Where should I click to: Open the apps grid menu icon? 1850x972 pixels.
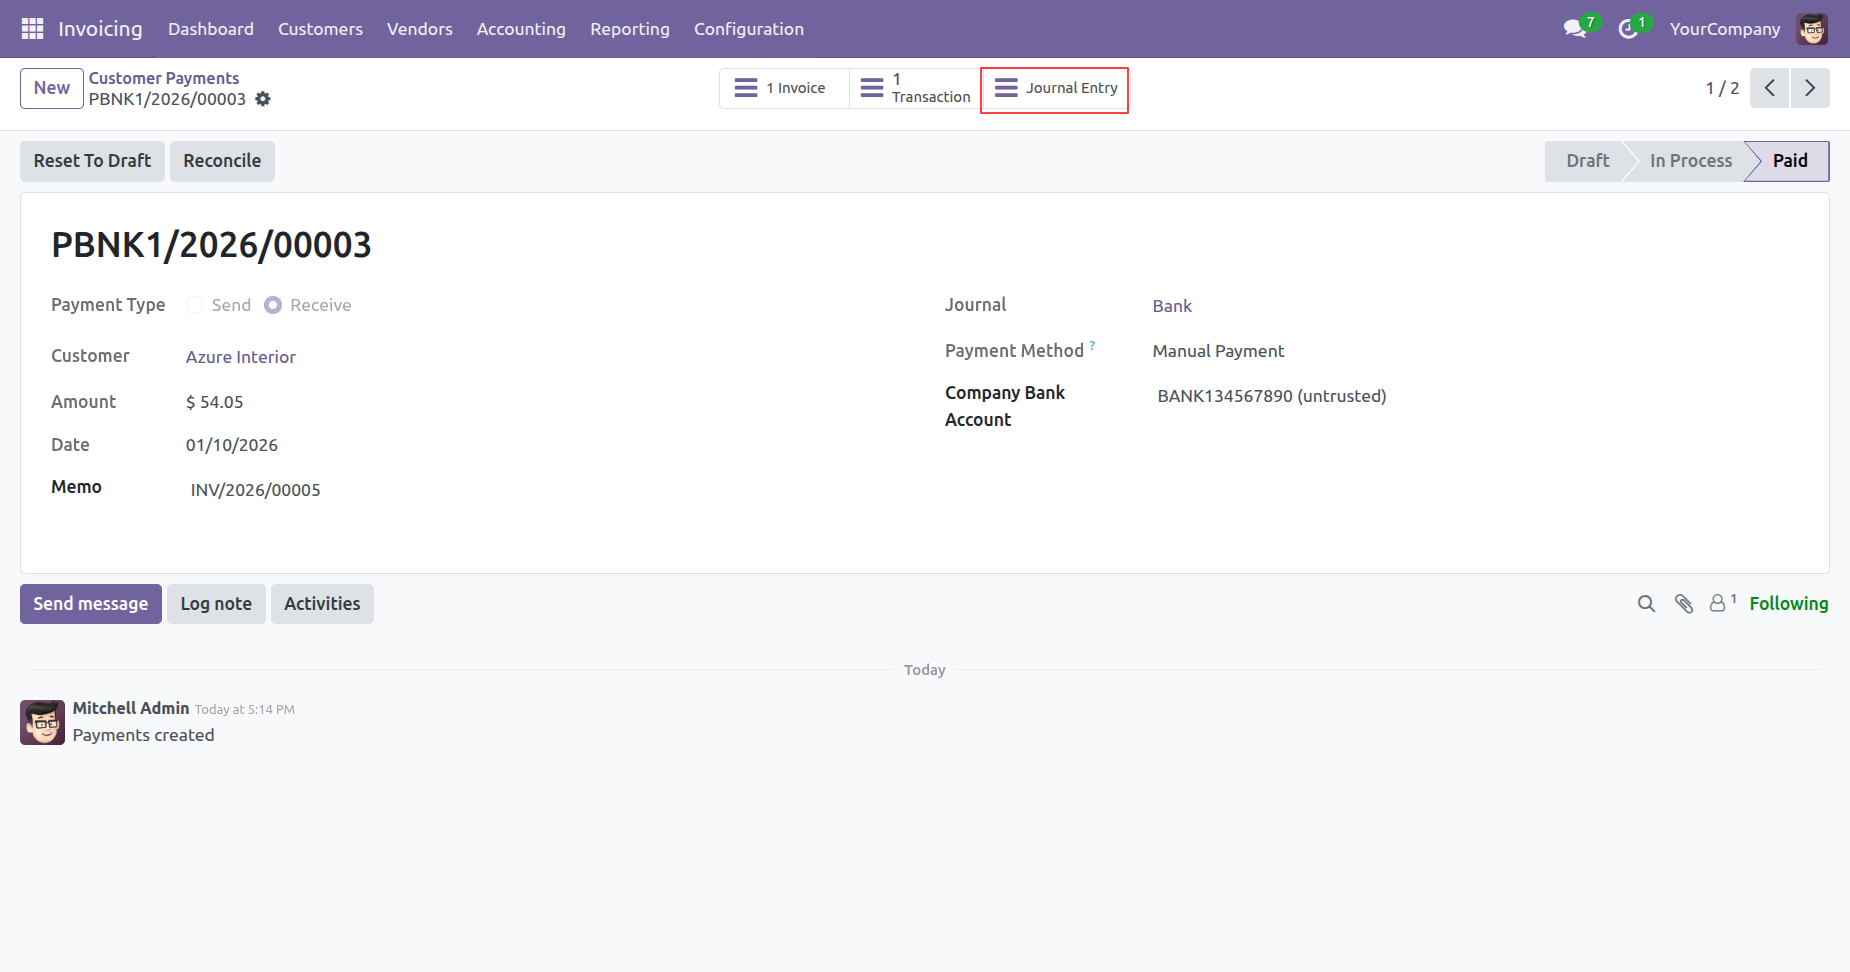click(x=32, y=29)
